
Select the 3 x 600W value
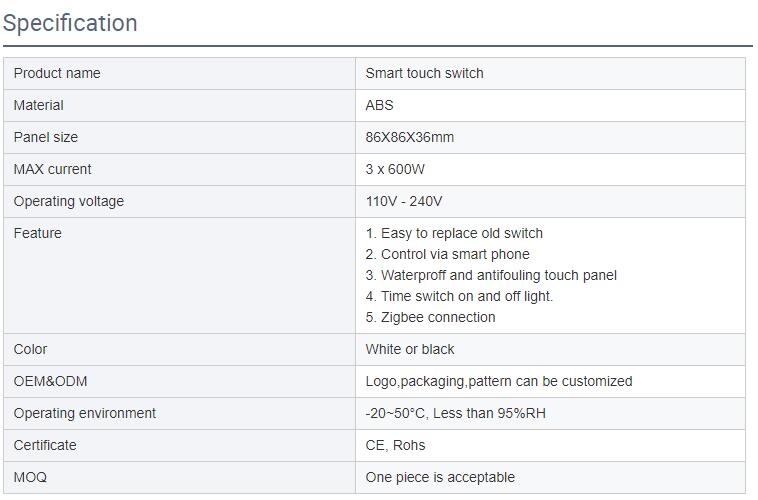click(x=395, y=169)
